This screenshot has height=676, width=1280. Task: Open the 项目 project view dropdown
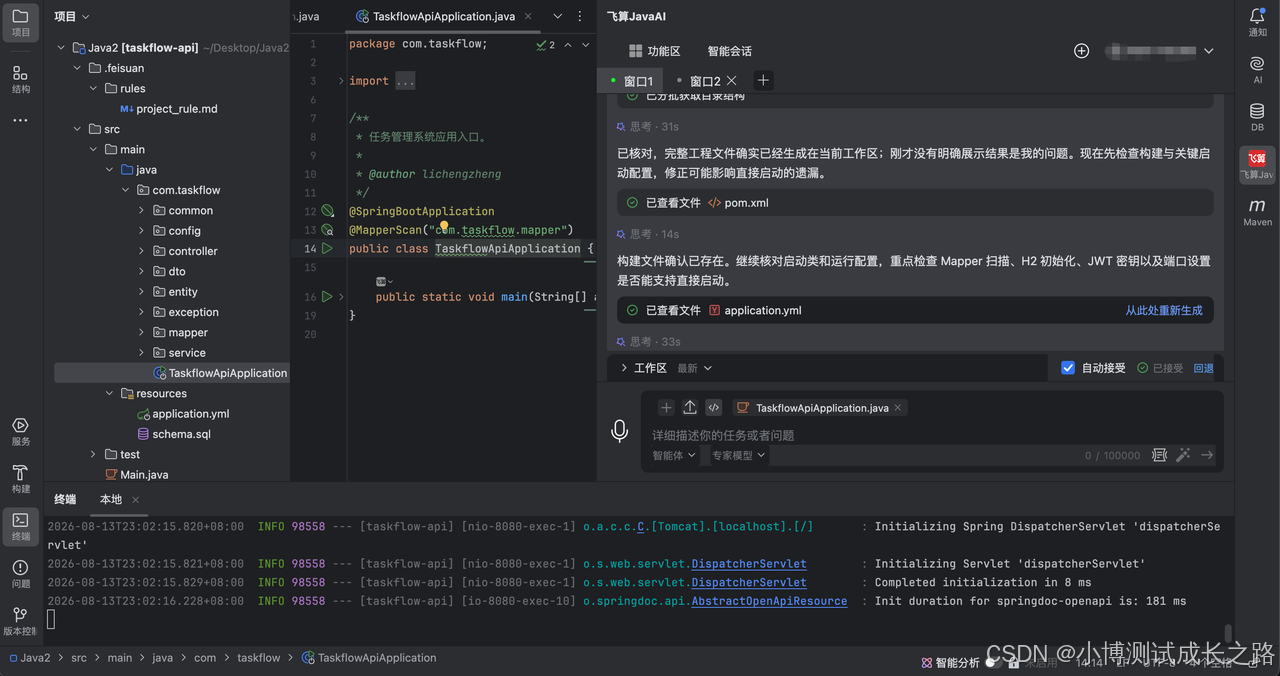72,16
